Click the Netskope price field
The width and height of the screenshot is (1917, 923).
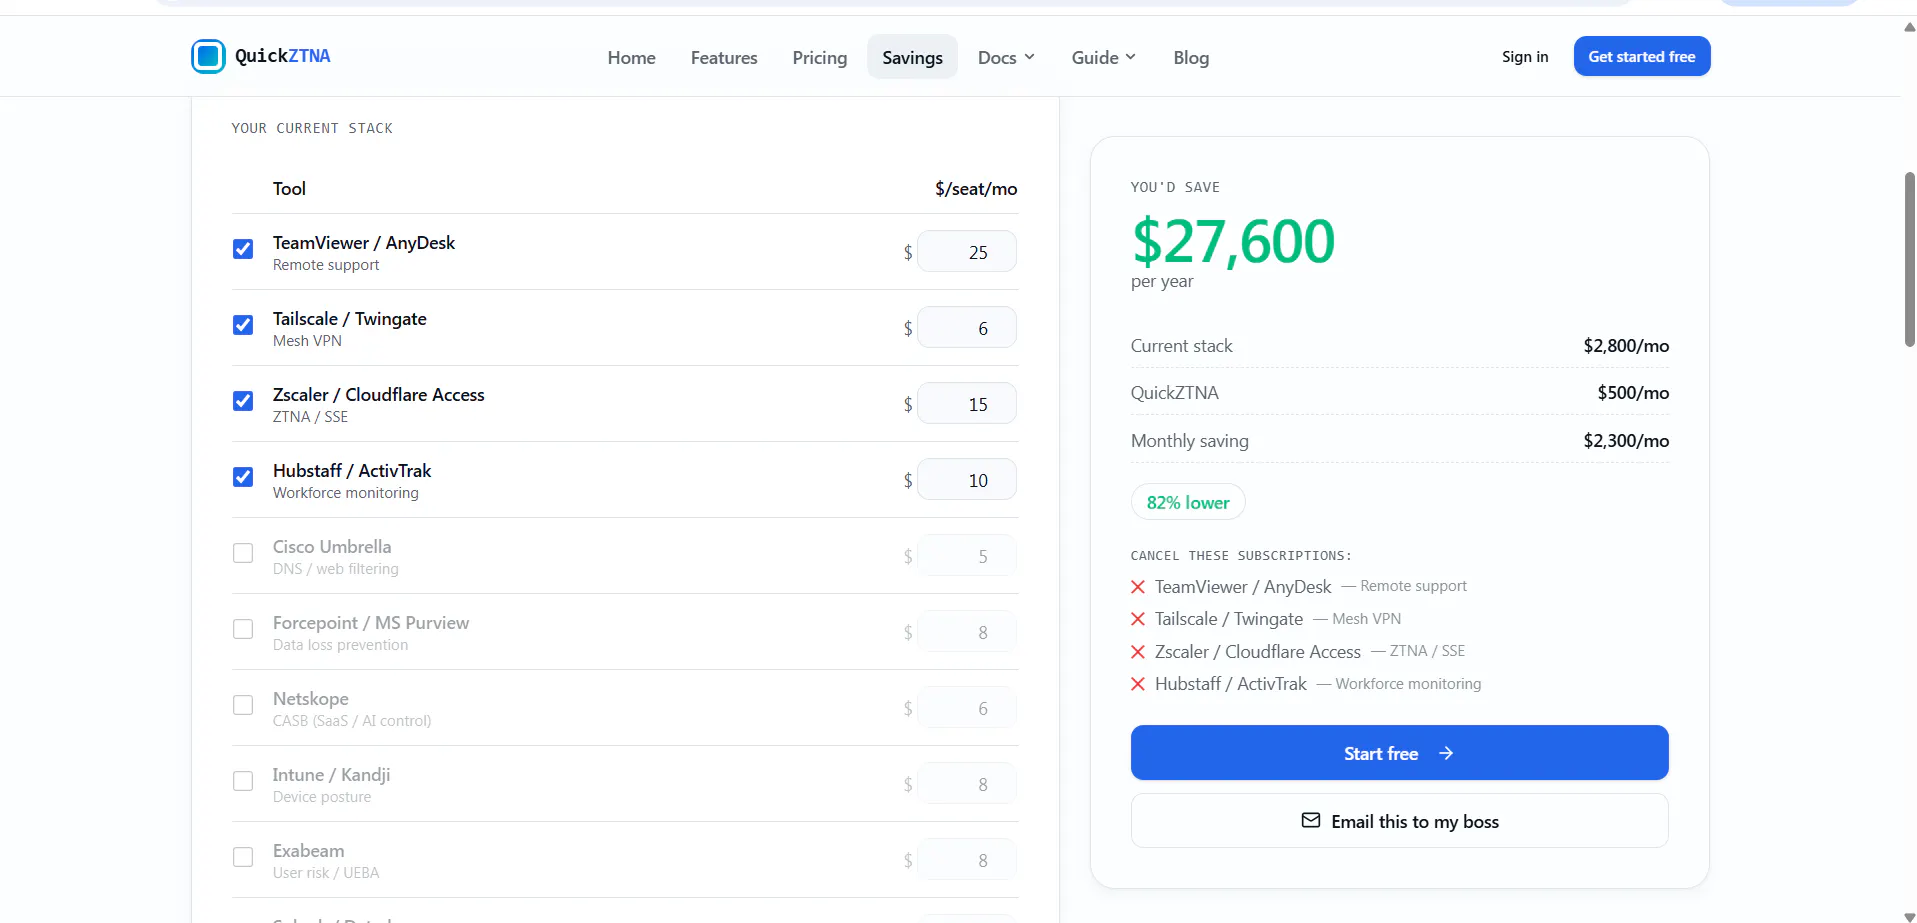tap(967, 708)
